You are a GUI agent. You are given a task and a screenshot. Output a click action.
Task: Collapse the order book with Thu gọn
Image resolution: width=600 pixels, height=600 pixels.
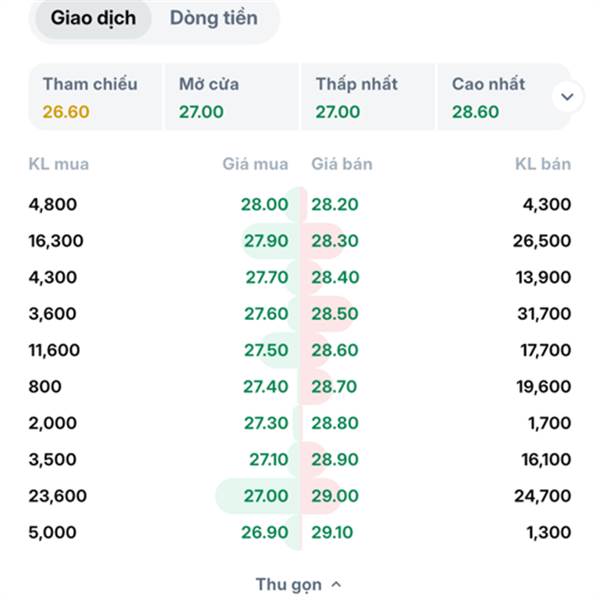[299, 584]
